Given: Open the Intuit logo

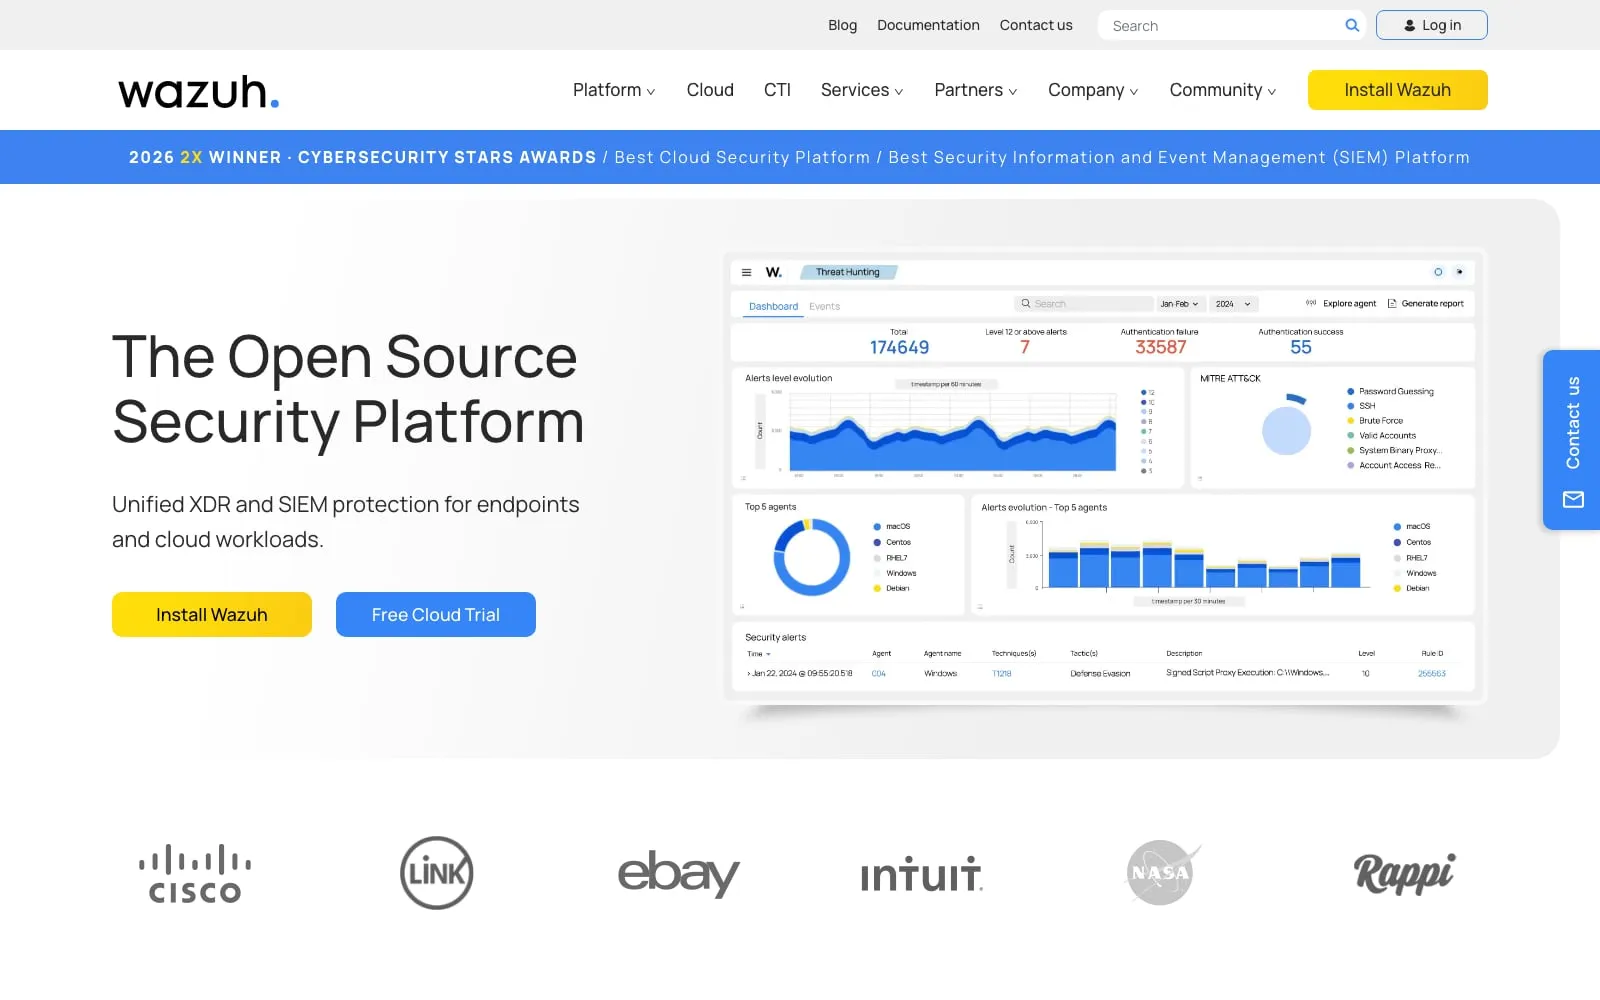Looking at the screenshot, I should 922,874.
